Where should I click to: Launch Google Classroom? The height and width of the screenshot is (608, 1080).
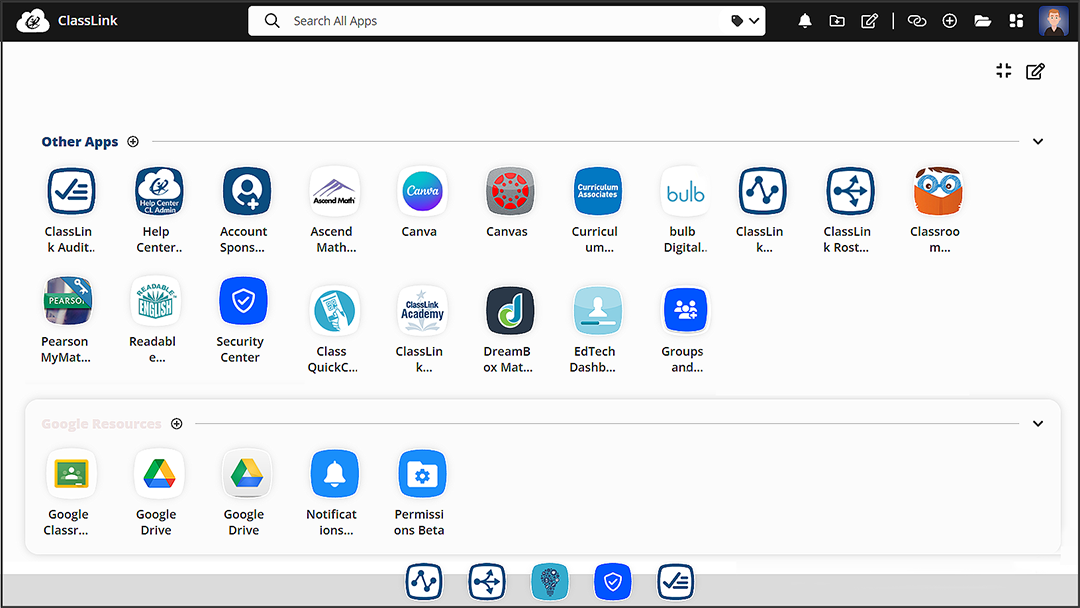68,473
